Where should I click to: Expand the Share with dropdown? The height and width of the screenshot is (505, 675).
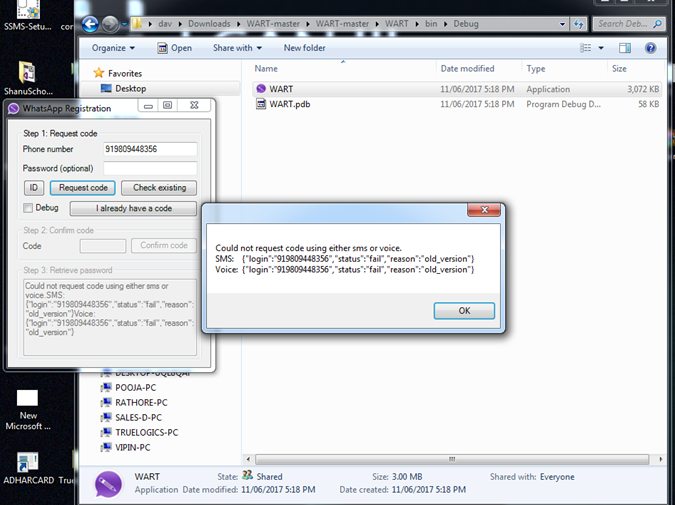pos(237,48)
